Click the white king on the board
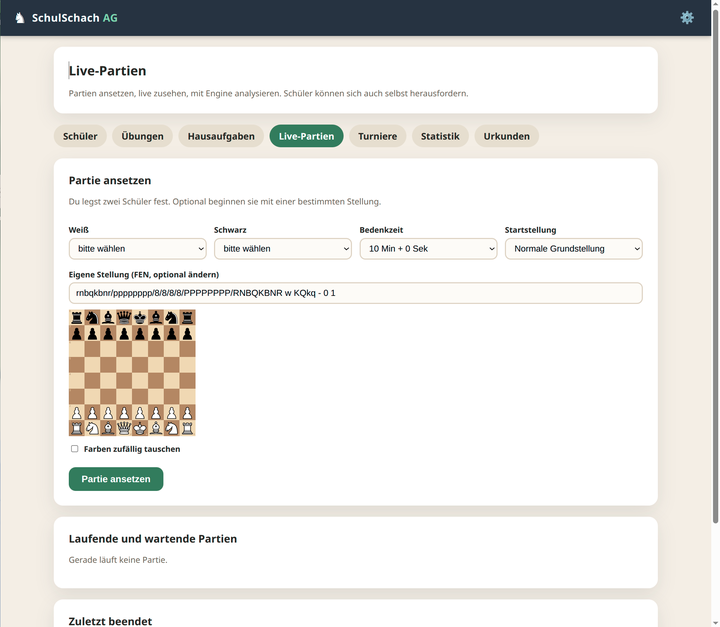Viewport: 720px width, 627px height. pyautogui.click(x=140, y=428)
